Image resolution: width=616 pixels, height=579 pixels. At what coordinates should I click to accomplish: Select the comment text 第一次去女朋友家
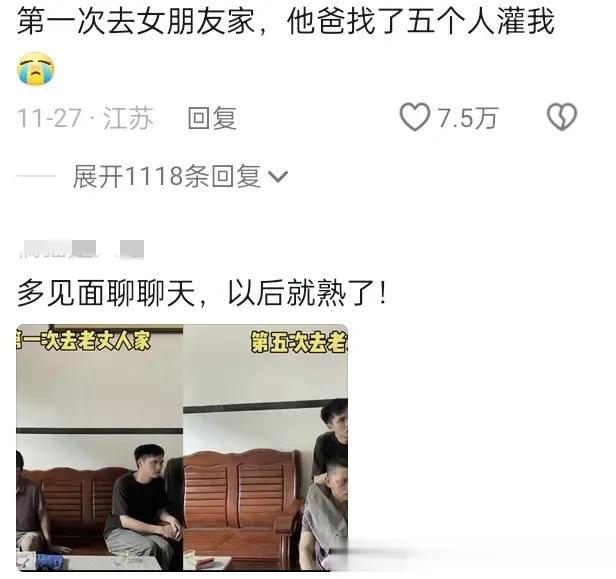136,22
